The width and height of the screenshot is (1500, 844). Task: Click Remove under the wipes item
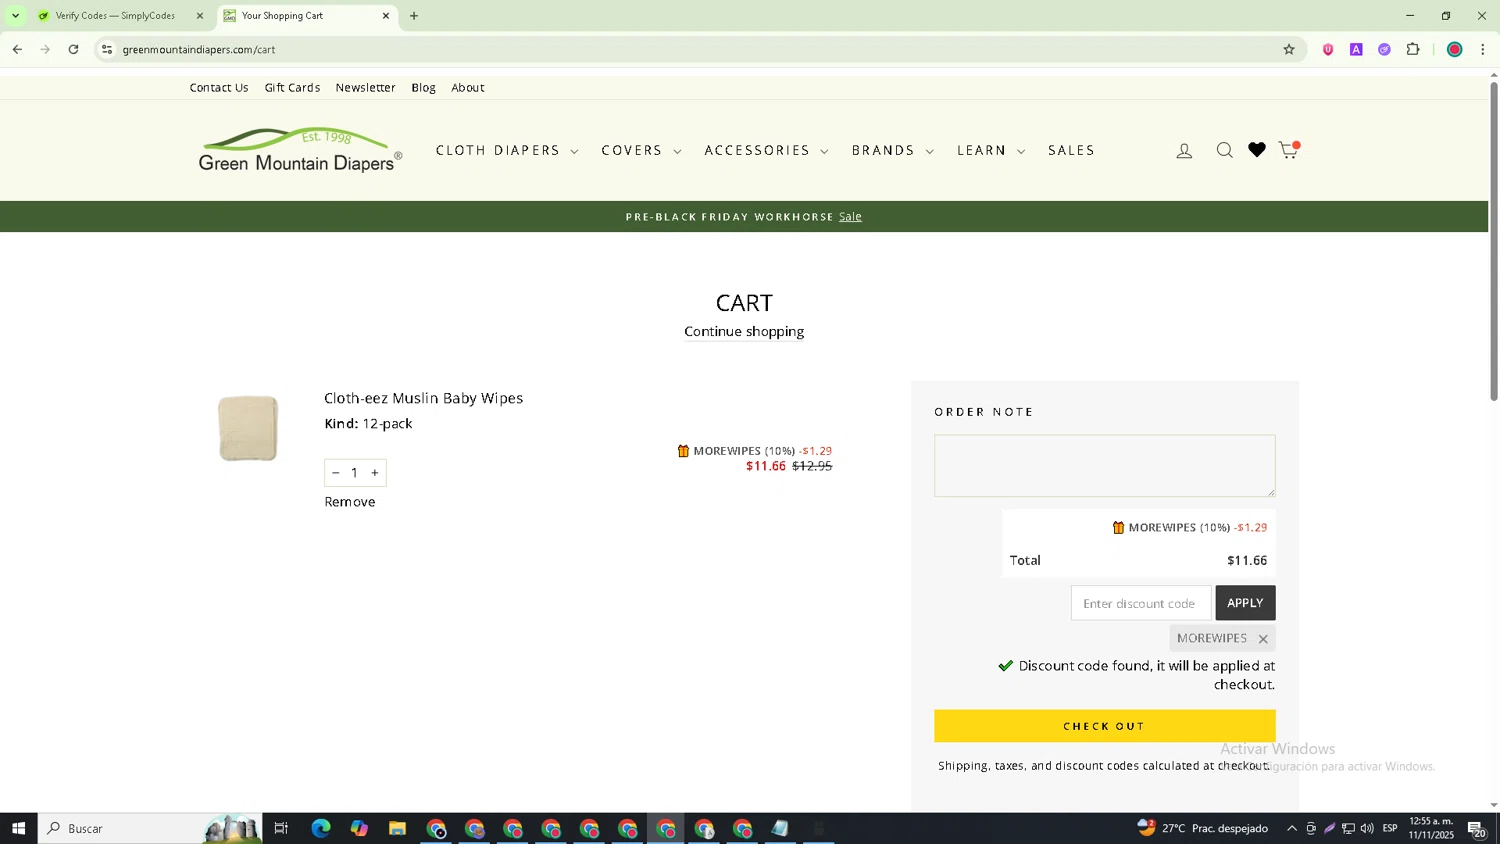click(x=350, y=502)
